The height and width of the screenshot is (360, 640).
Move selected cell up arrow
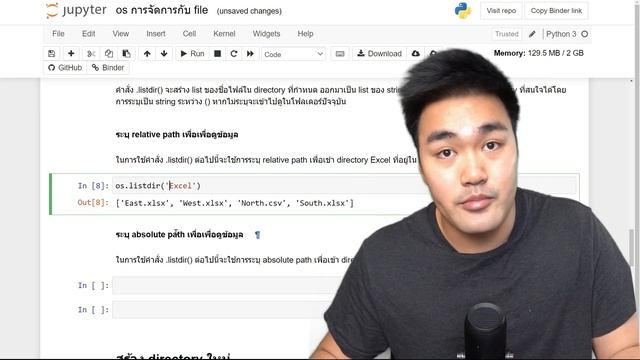[x=147, y=53]
